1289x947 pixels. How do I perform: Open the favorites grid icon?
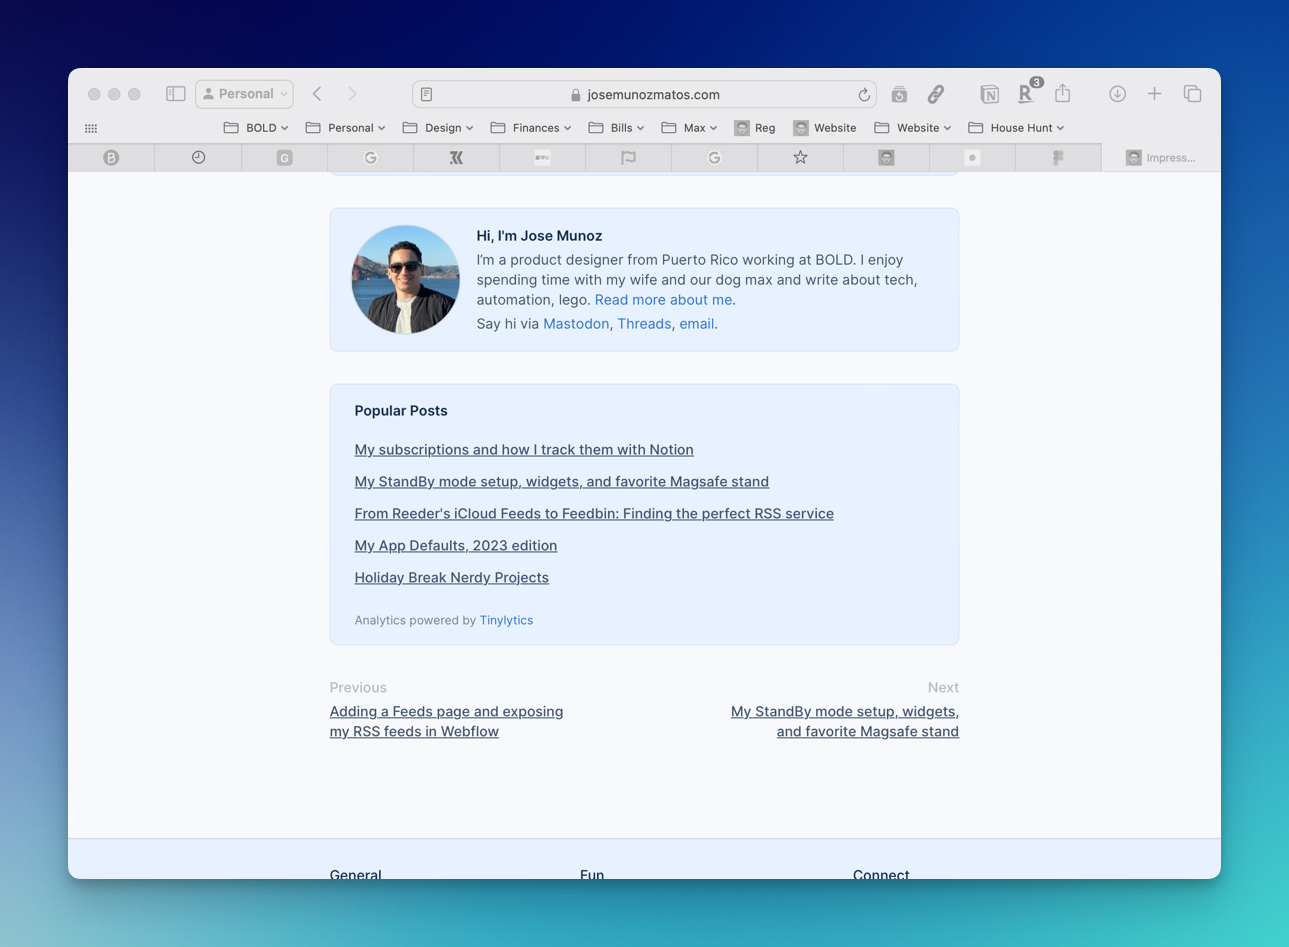pyautogui.click(x=91, y=128)
